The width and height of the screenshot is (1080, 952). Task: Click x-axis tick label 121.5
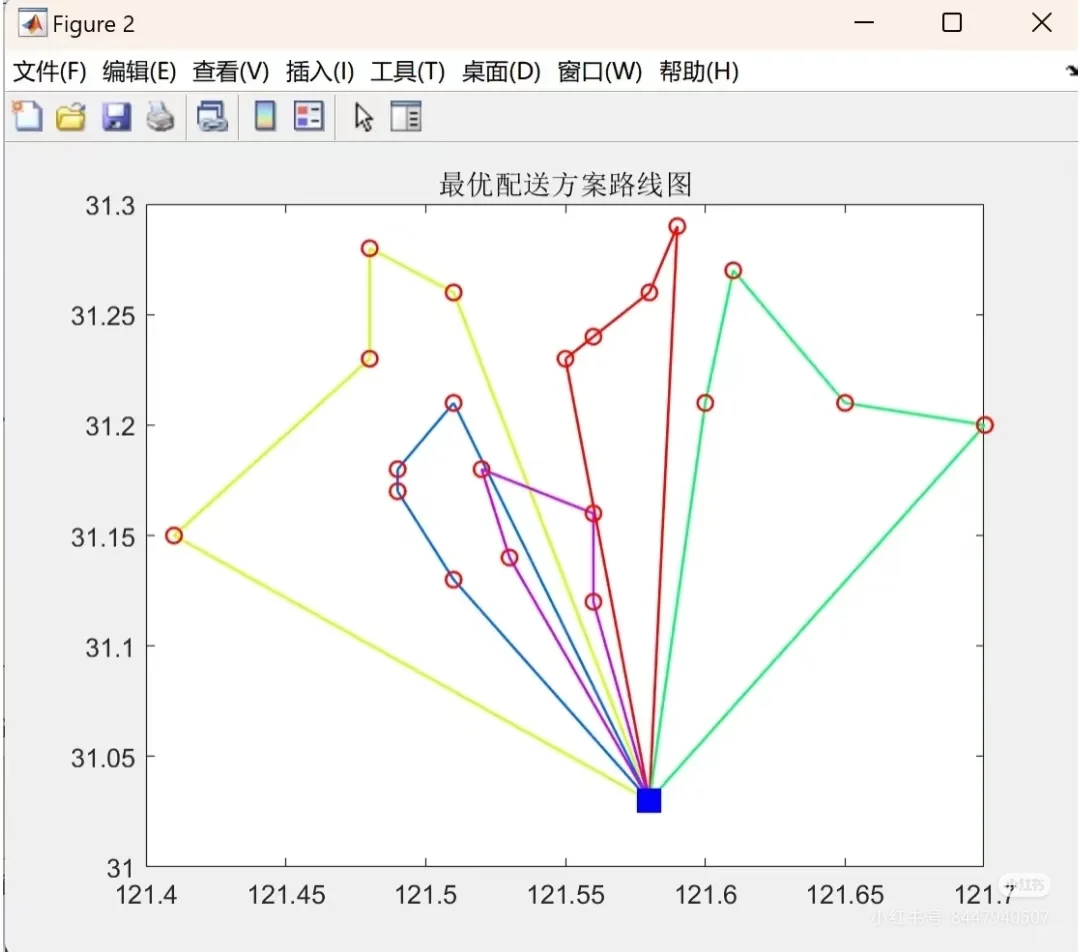[x=426, y=895]
